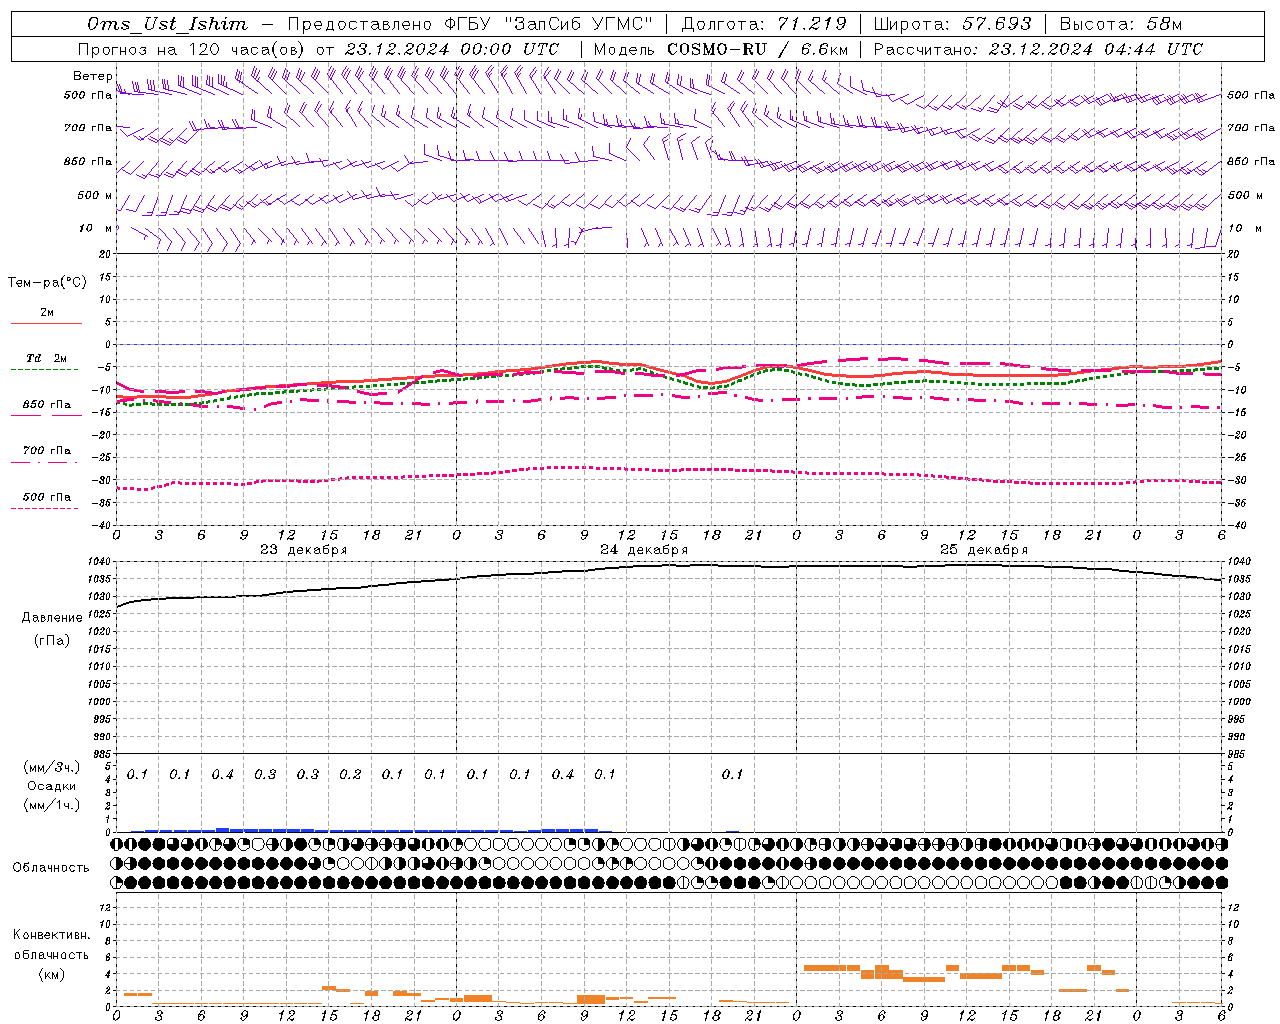Viewport: 1280px width, 1024px height.
Task: Click the Долгота: 71.219 value
Action: pyautogui.click(x=764, y=24)
